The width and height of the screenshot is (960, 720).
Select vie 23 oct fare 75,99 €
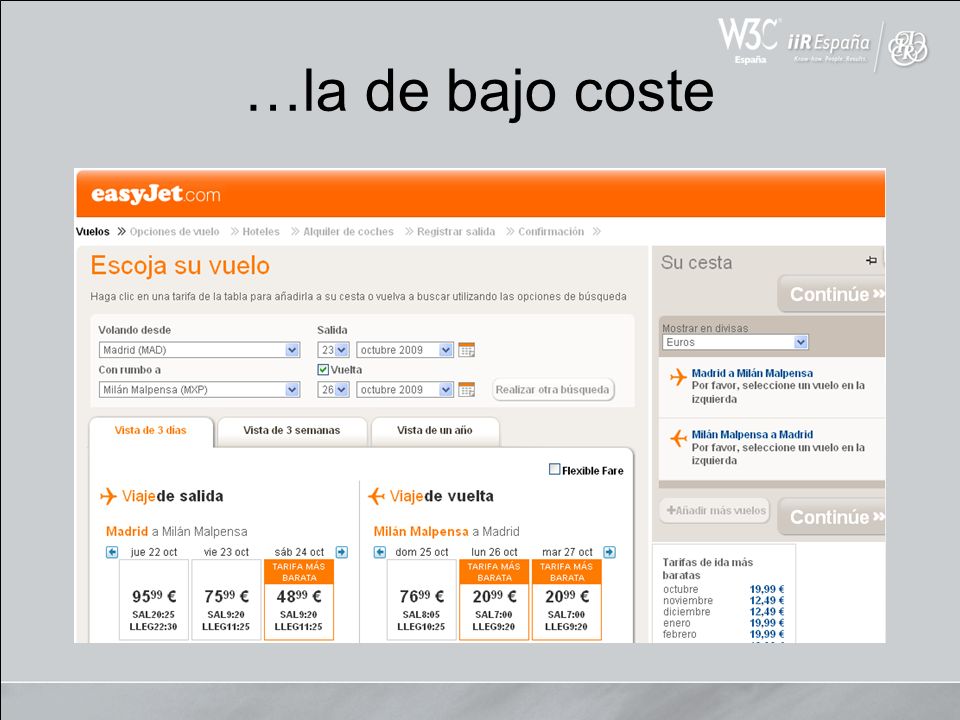click(x=227, y=600)
